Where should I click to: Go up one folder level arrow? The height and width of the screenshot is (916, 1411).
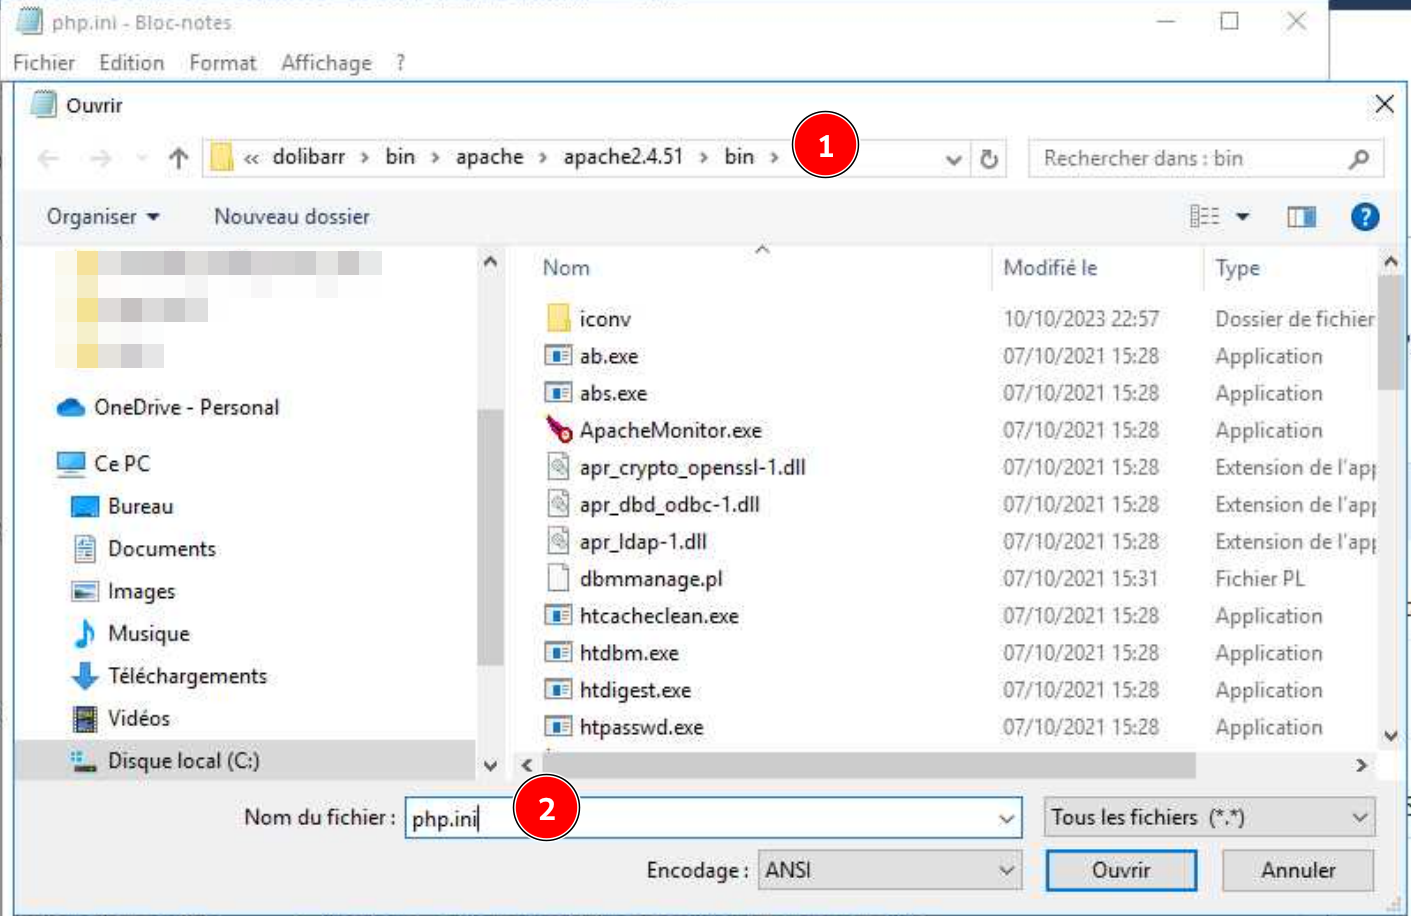(x=178, y=158)
